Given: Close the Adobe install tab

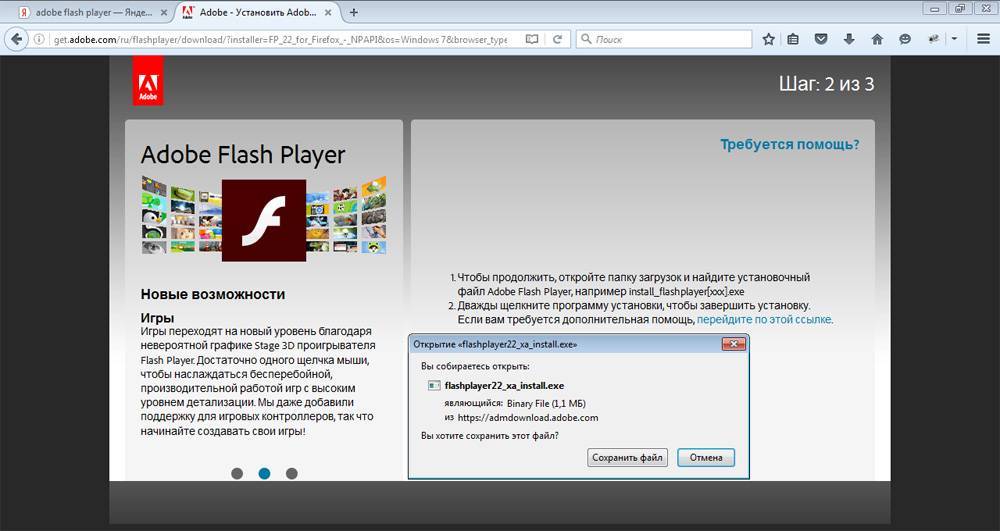Looking at the screenshot, I should point(330,12).
